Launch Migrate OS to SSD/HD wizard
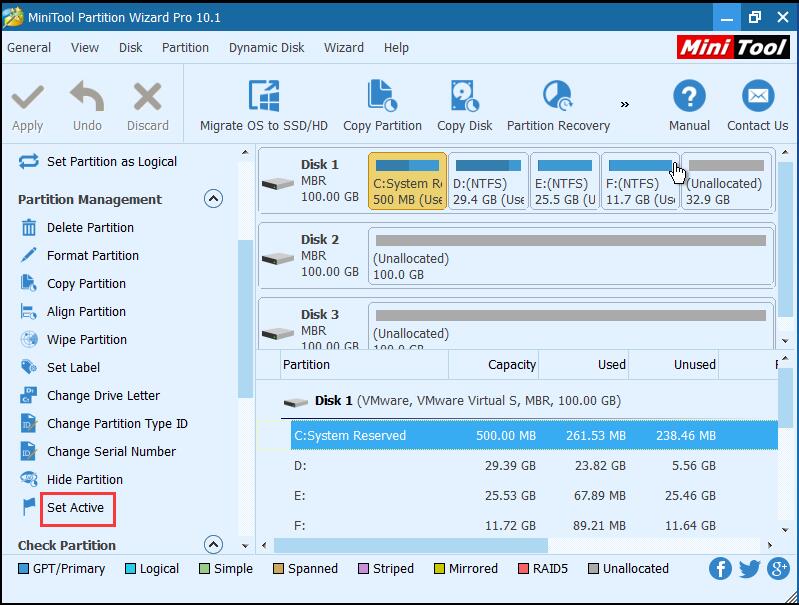The width and height of the screenshot is (799, 605). (x=263, y=106)
